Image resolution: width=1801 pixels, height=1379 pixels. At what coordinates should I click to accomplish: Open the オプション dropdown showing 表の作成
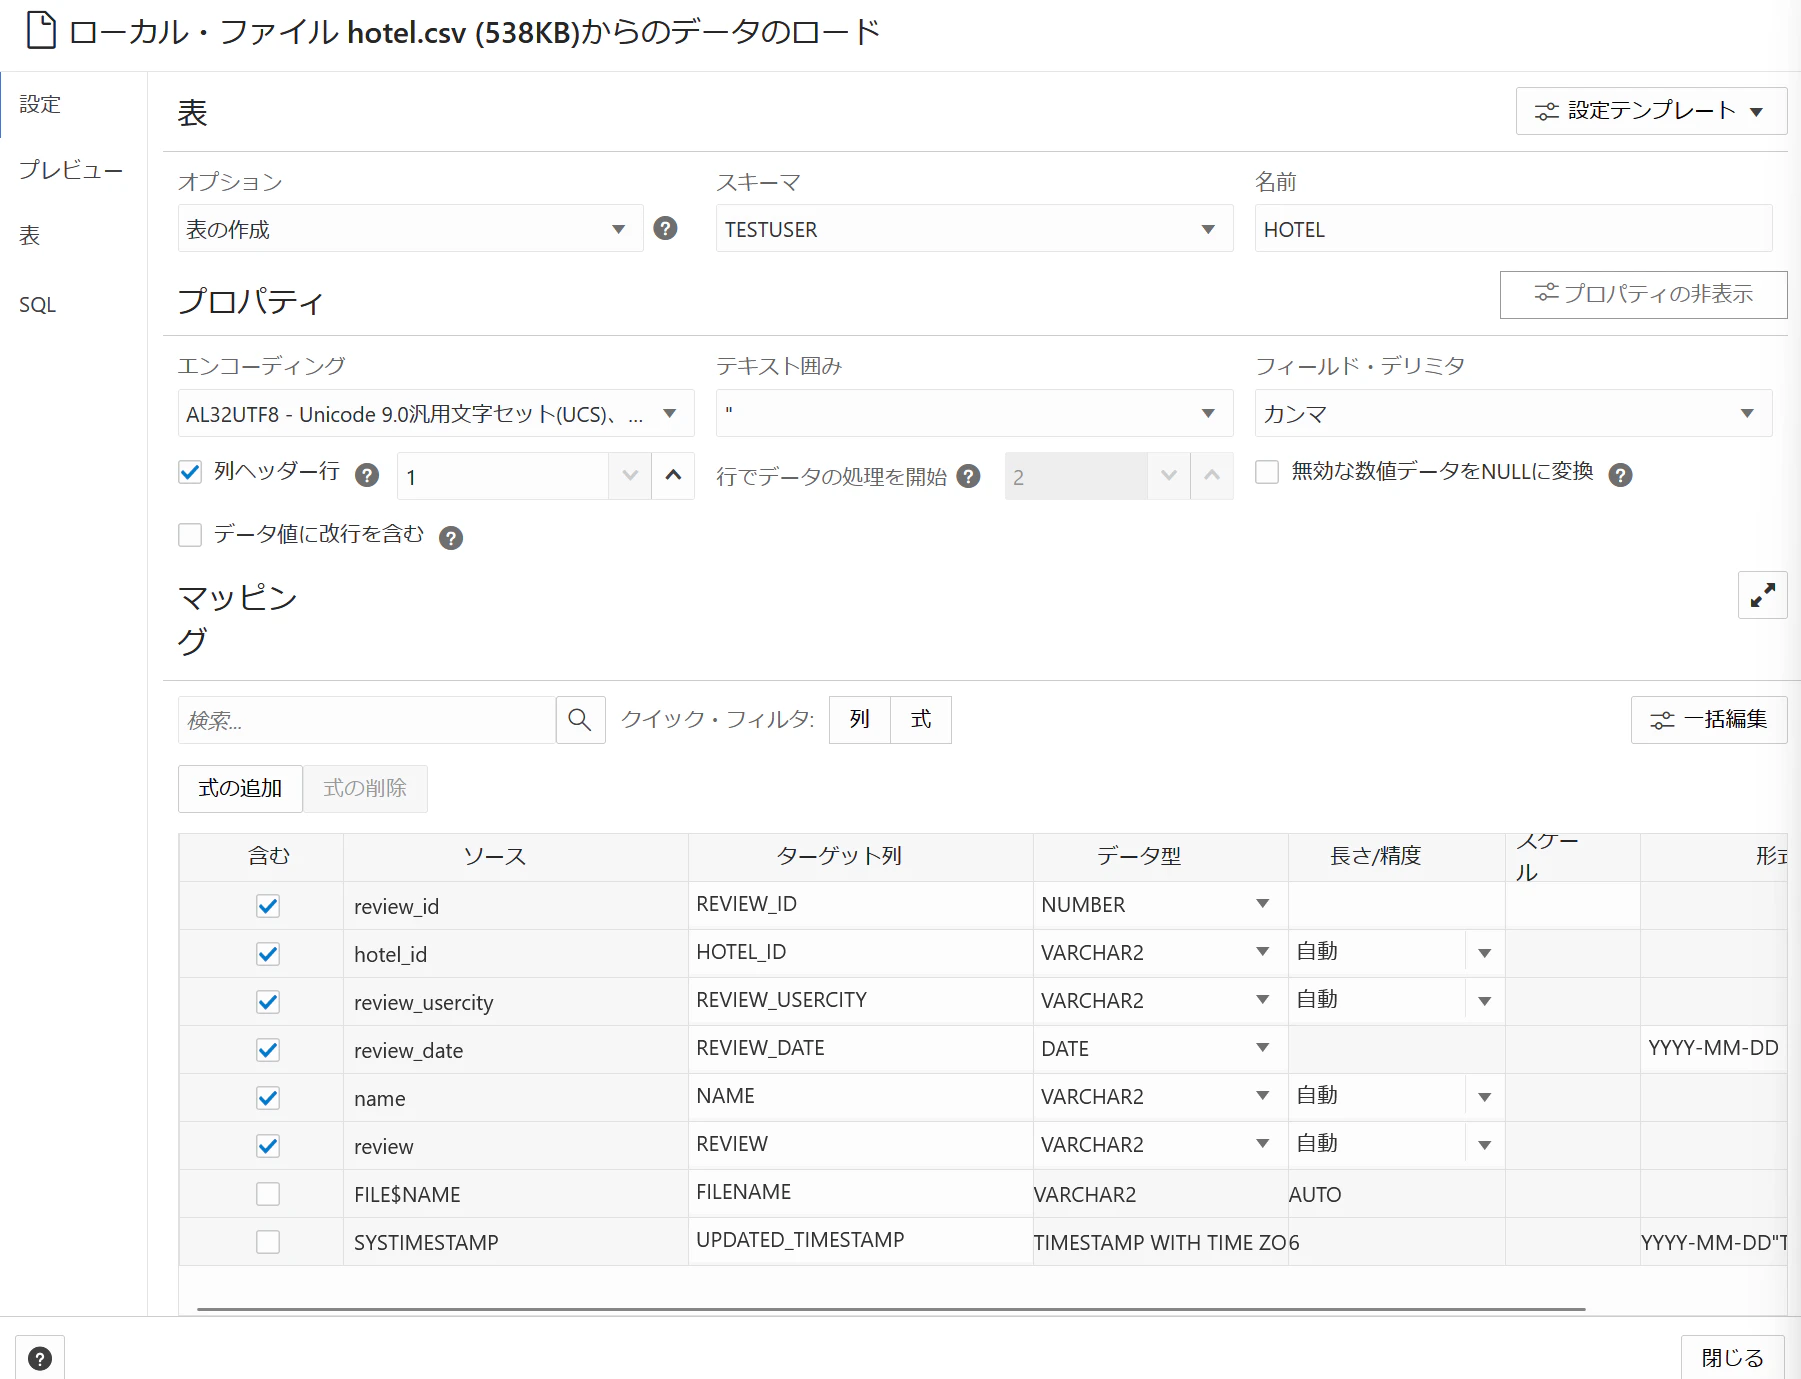tap(410, 229)
